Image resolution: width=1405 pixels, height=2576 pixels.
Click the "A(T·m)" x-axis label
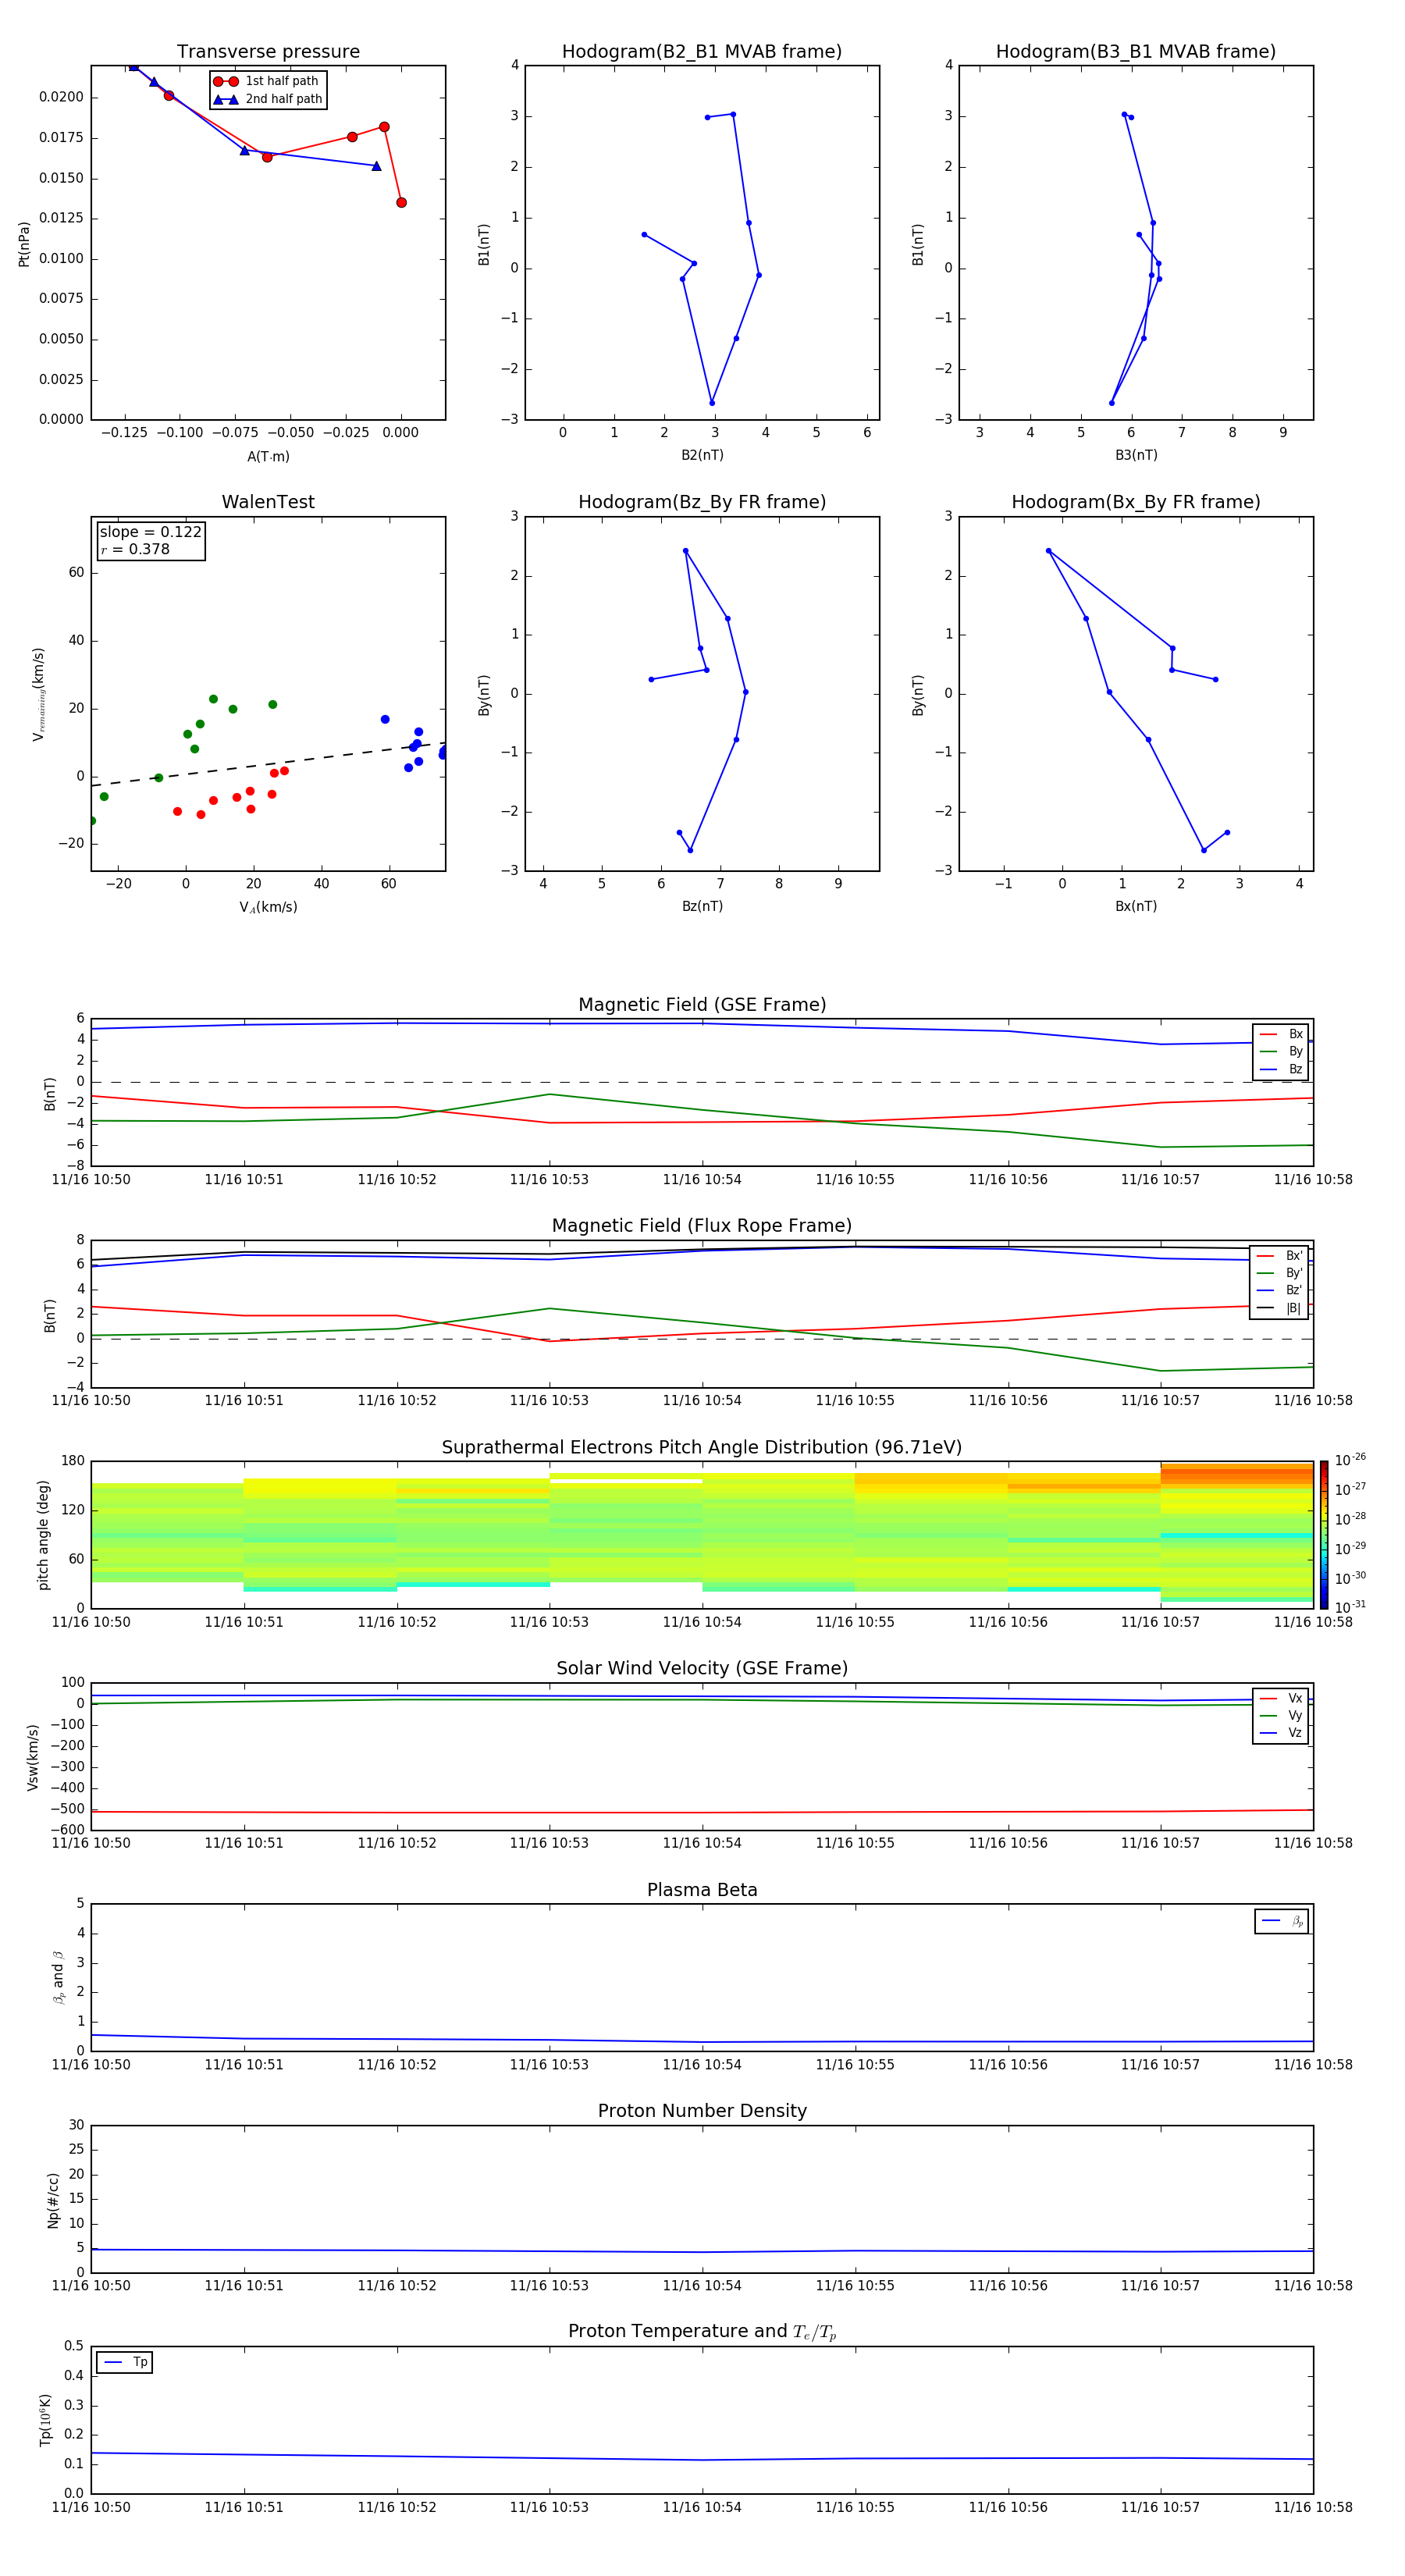[268, 456]
